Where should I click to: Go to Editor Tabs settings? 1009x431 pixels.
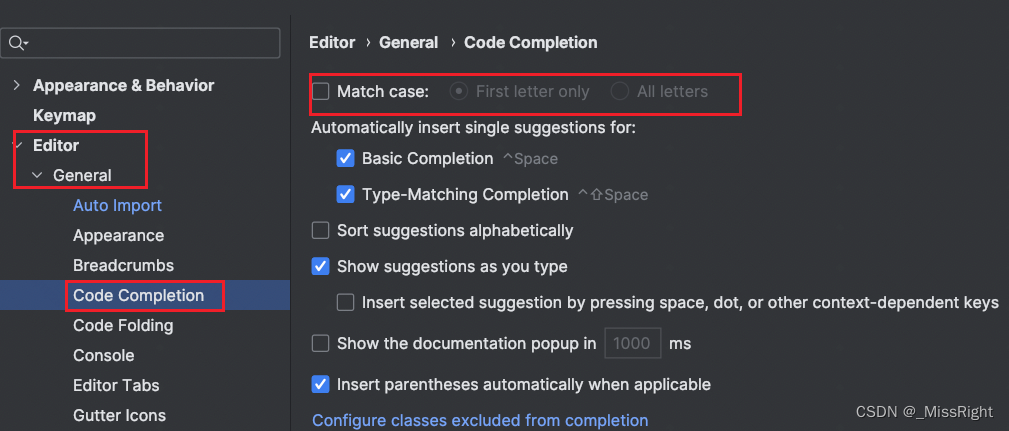pyautogui.click(x=116, y=386)
